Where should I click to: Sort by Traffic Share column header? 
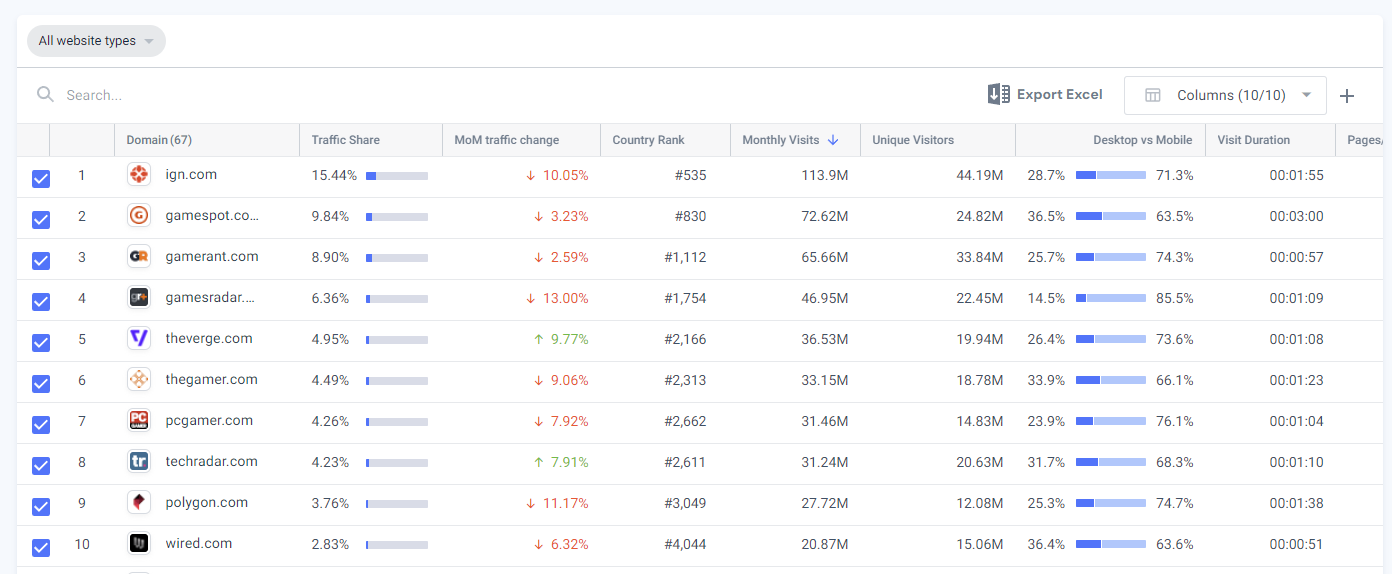pos(345,140)
